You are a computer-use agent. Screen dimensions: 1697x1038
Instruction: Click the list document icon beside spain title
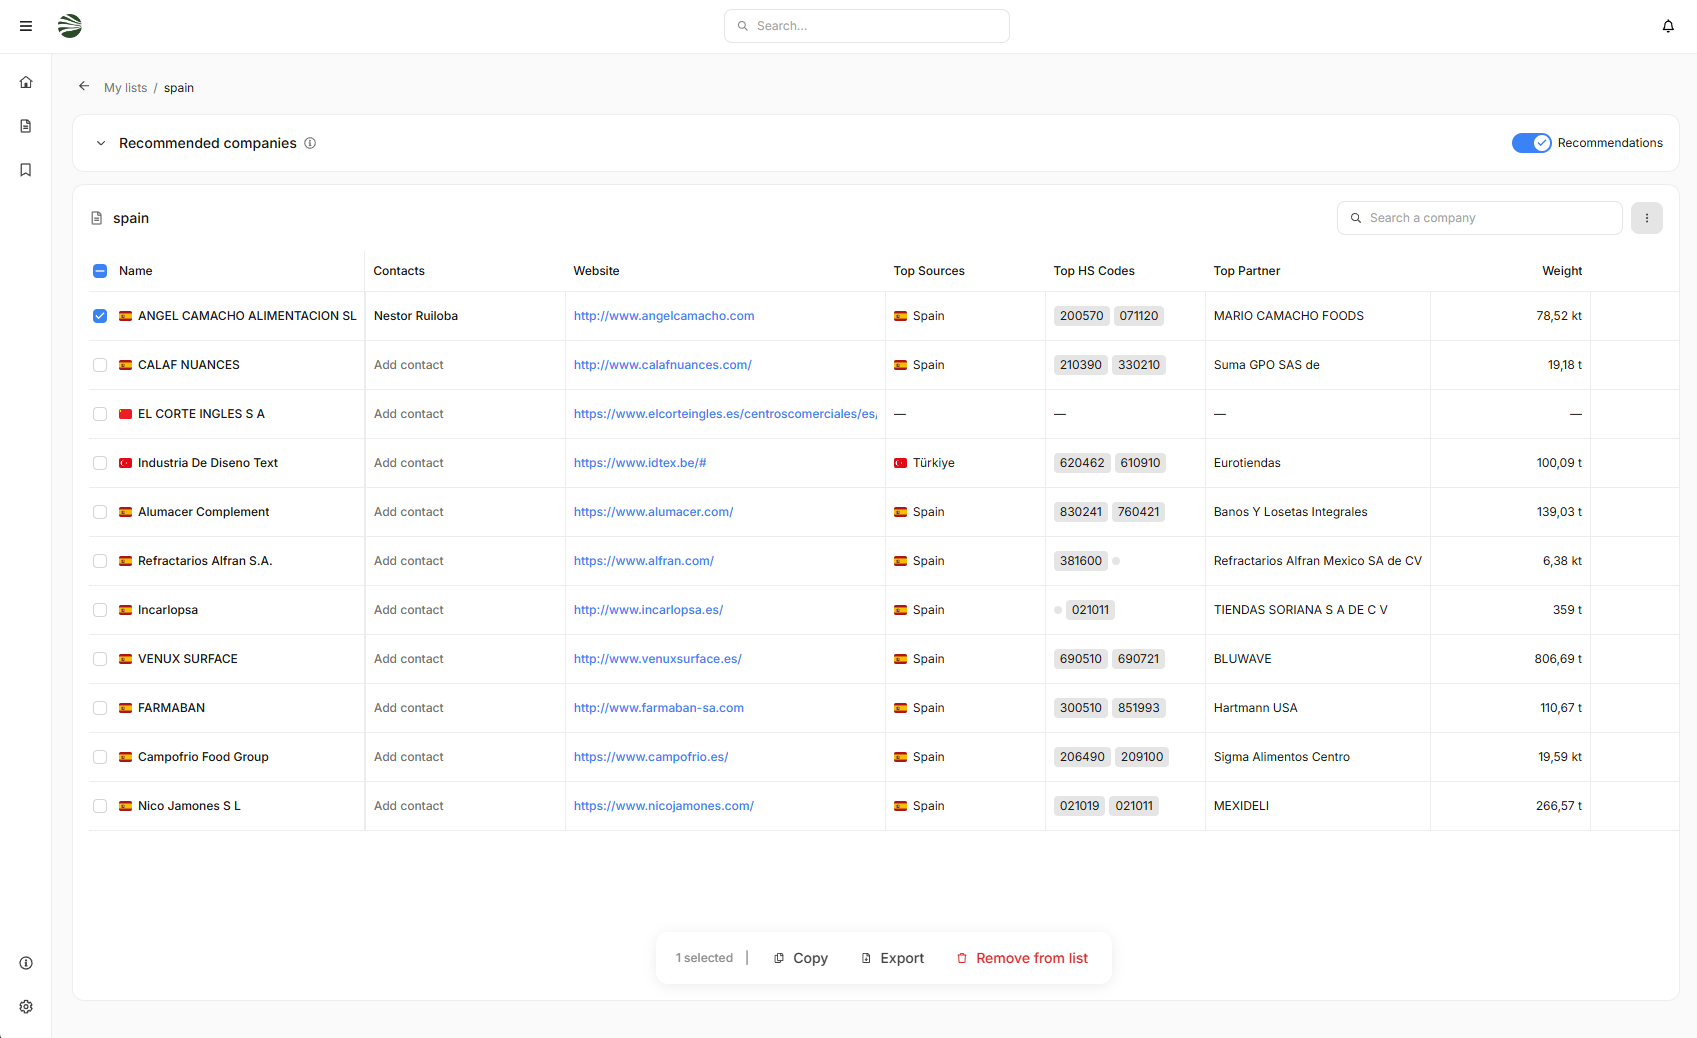click(x=97, y=218)
